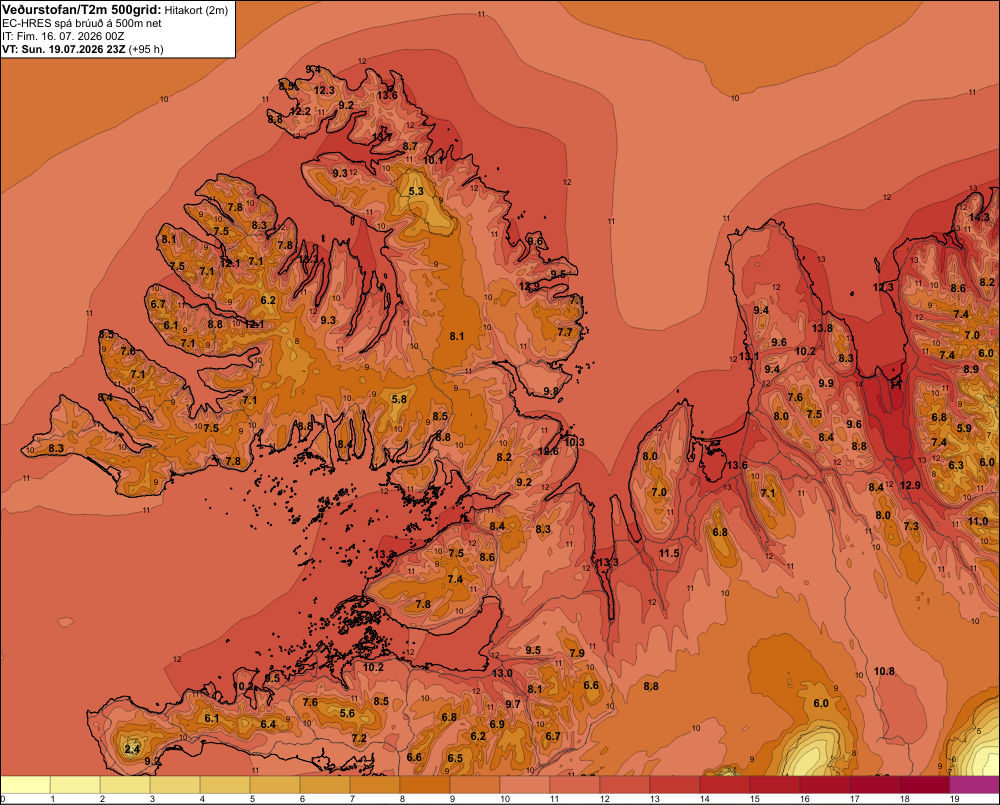Image resolution: width=1000 pixels, height=805 pixels.
Task: Select the dark red 18–19 legend swatch
Action: [925, 785]
